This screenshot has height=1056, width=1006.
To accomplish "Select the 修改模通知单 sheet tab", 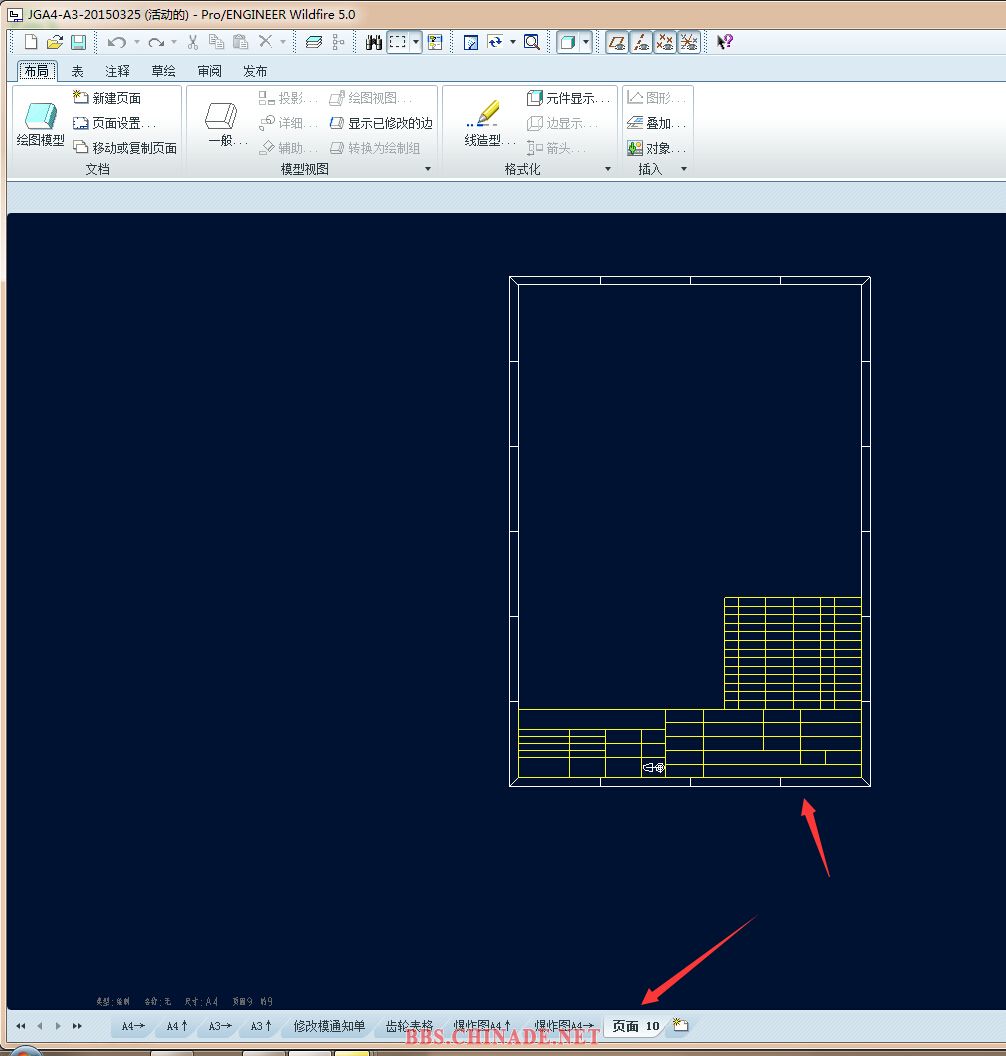I will (x=329, y=1026).
